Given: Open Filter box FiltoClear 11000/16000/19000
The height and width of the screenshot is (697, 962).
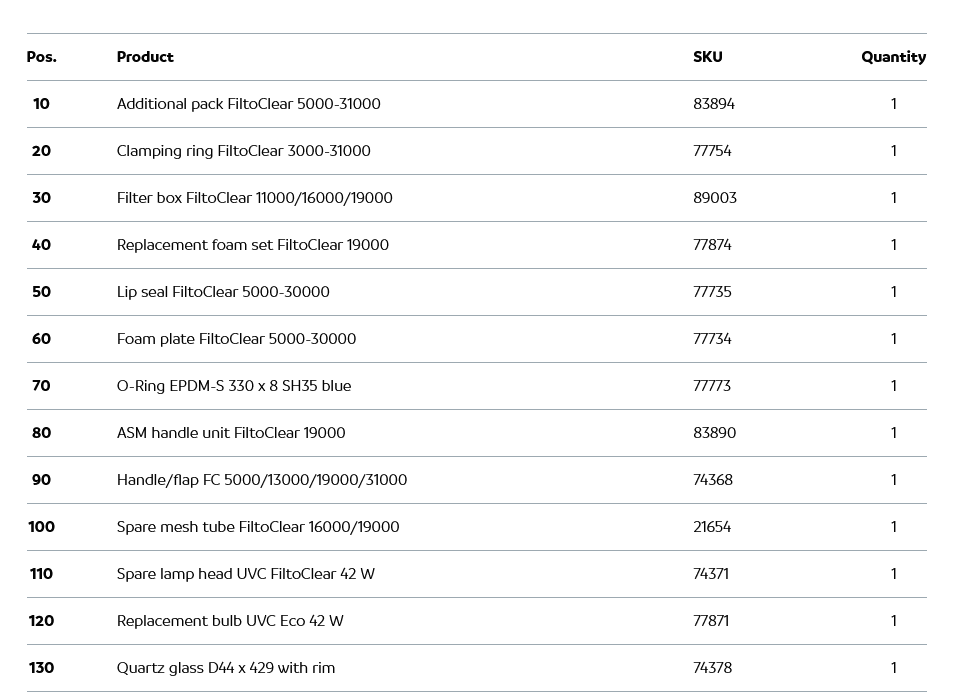Looking at the screenshot, I should tap(254, 198).
